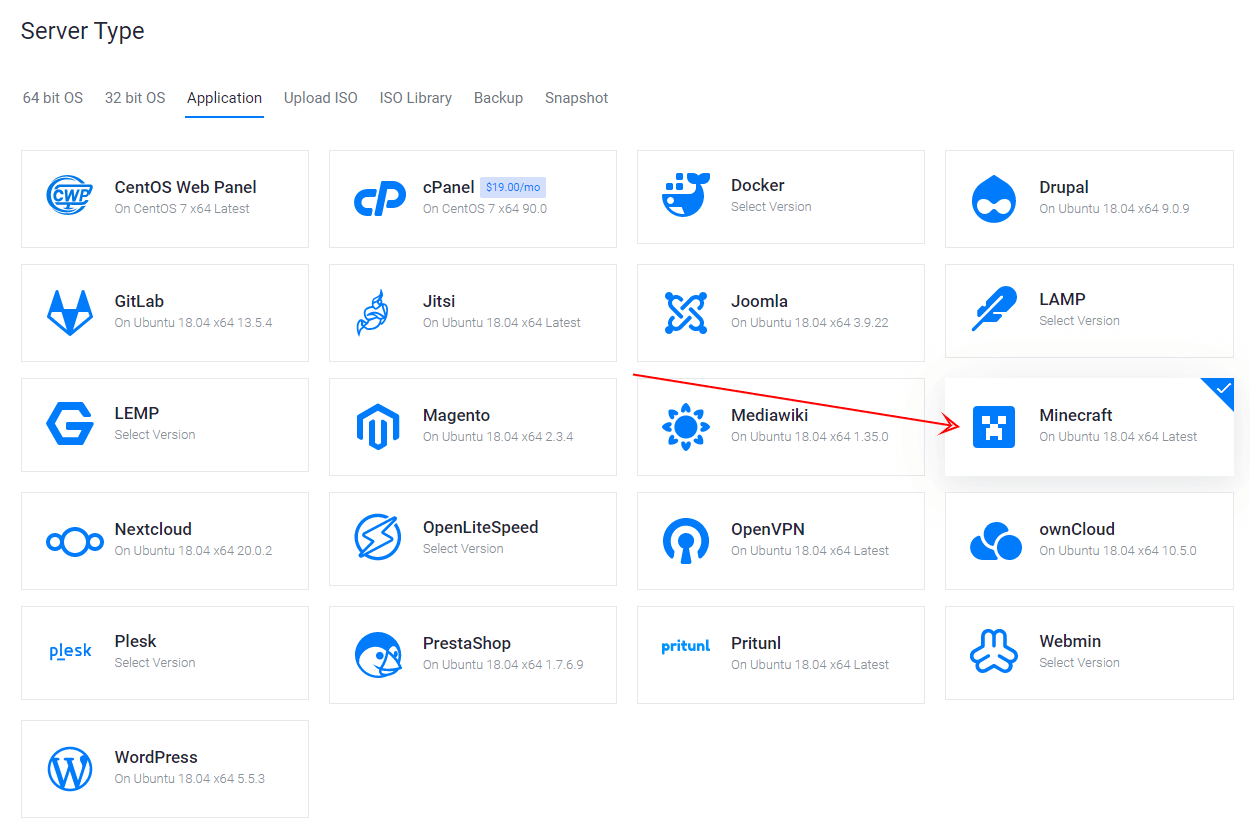Click the WordPress logo icon
Viewport: 1250px width, 826px height.
[70, 769]
